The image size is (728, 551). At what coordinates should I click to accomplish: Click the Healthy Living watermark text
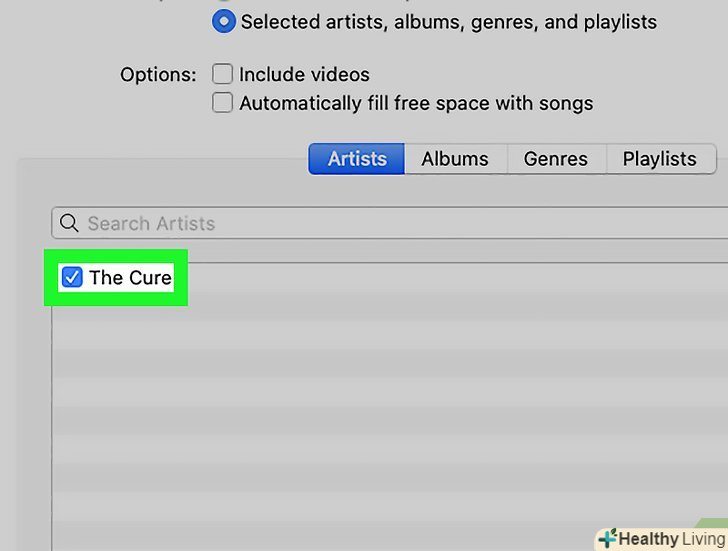pos(670,539)
